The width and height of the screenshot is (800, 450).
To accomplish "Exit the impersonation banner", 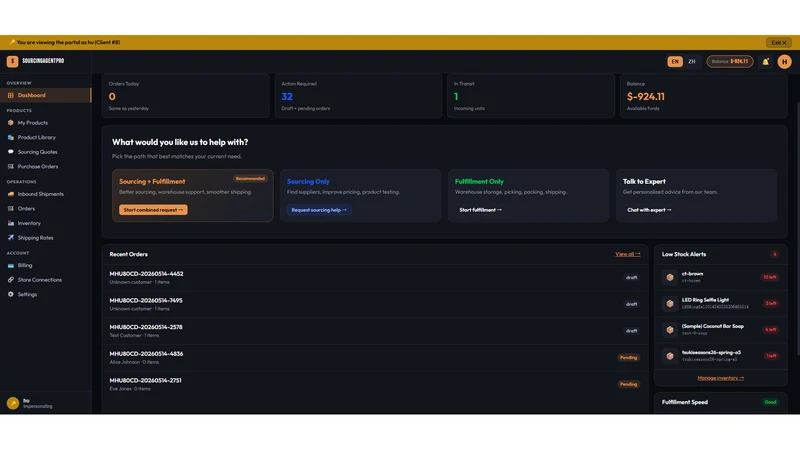I will click(x=779, y=42).
